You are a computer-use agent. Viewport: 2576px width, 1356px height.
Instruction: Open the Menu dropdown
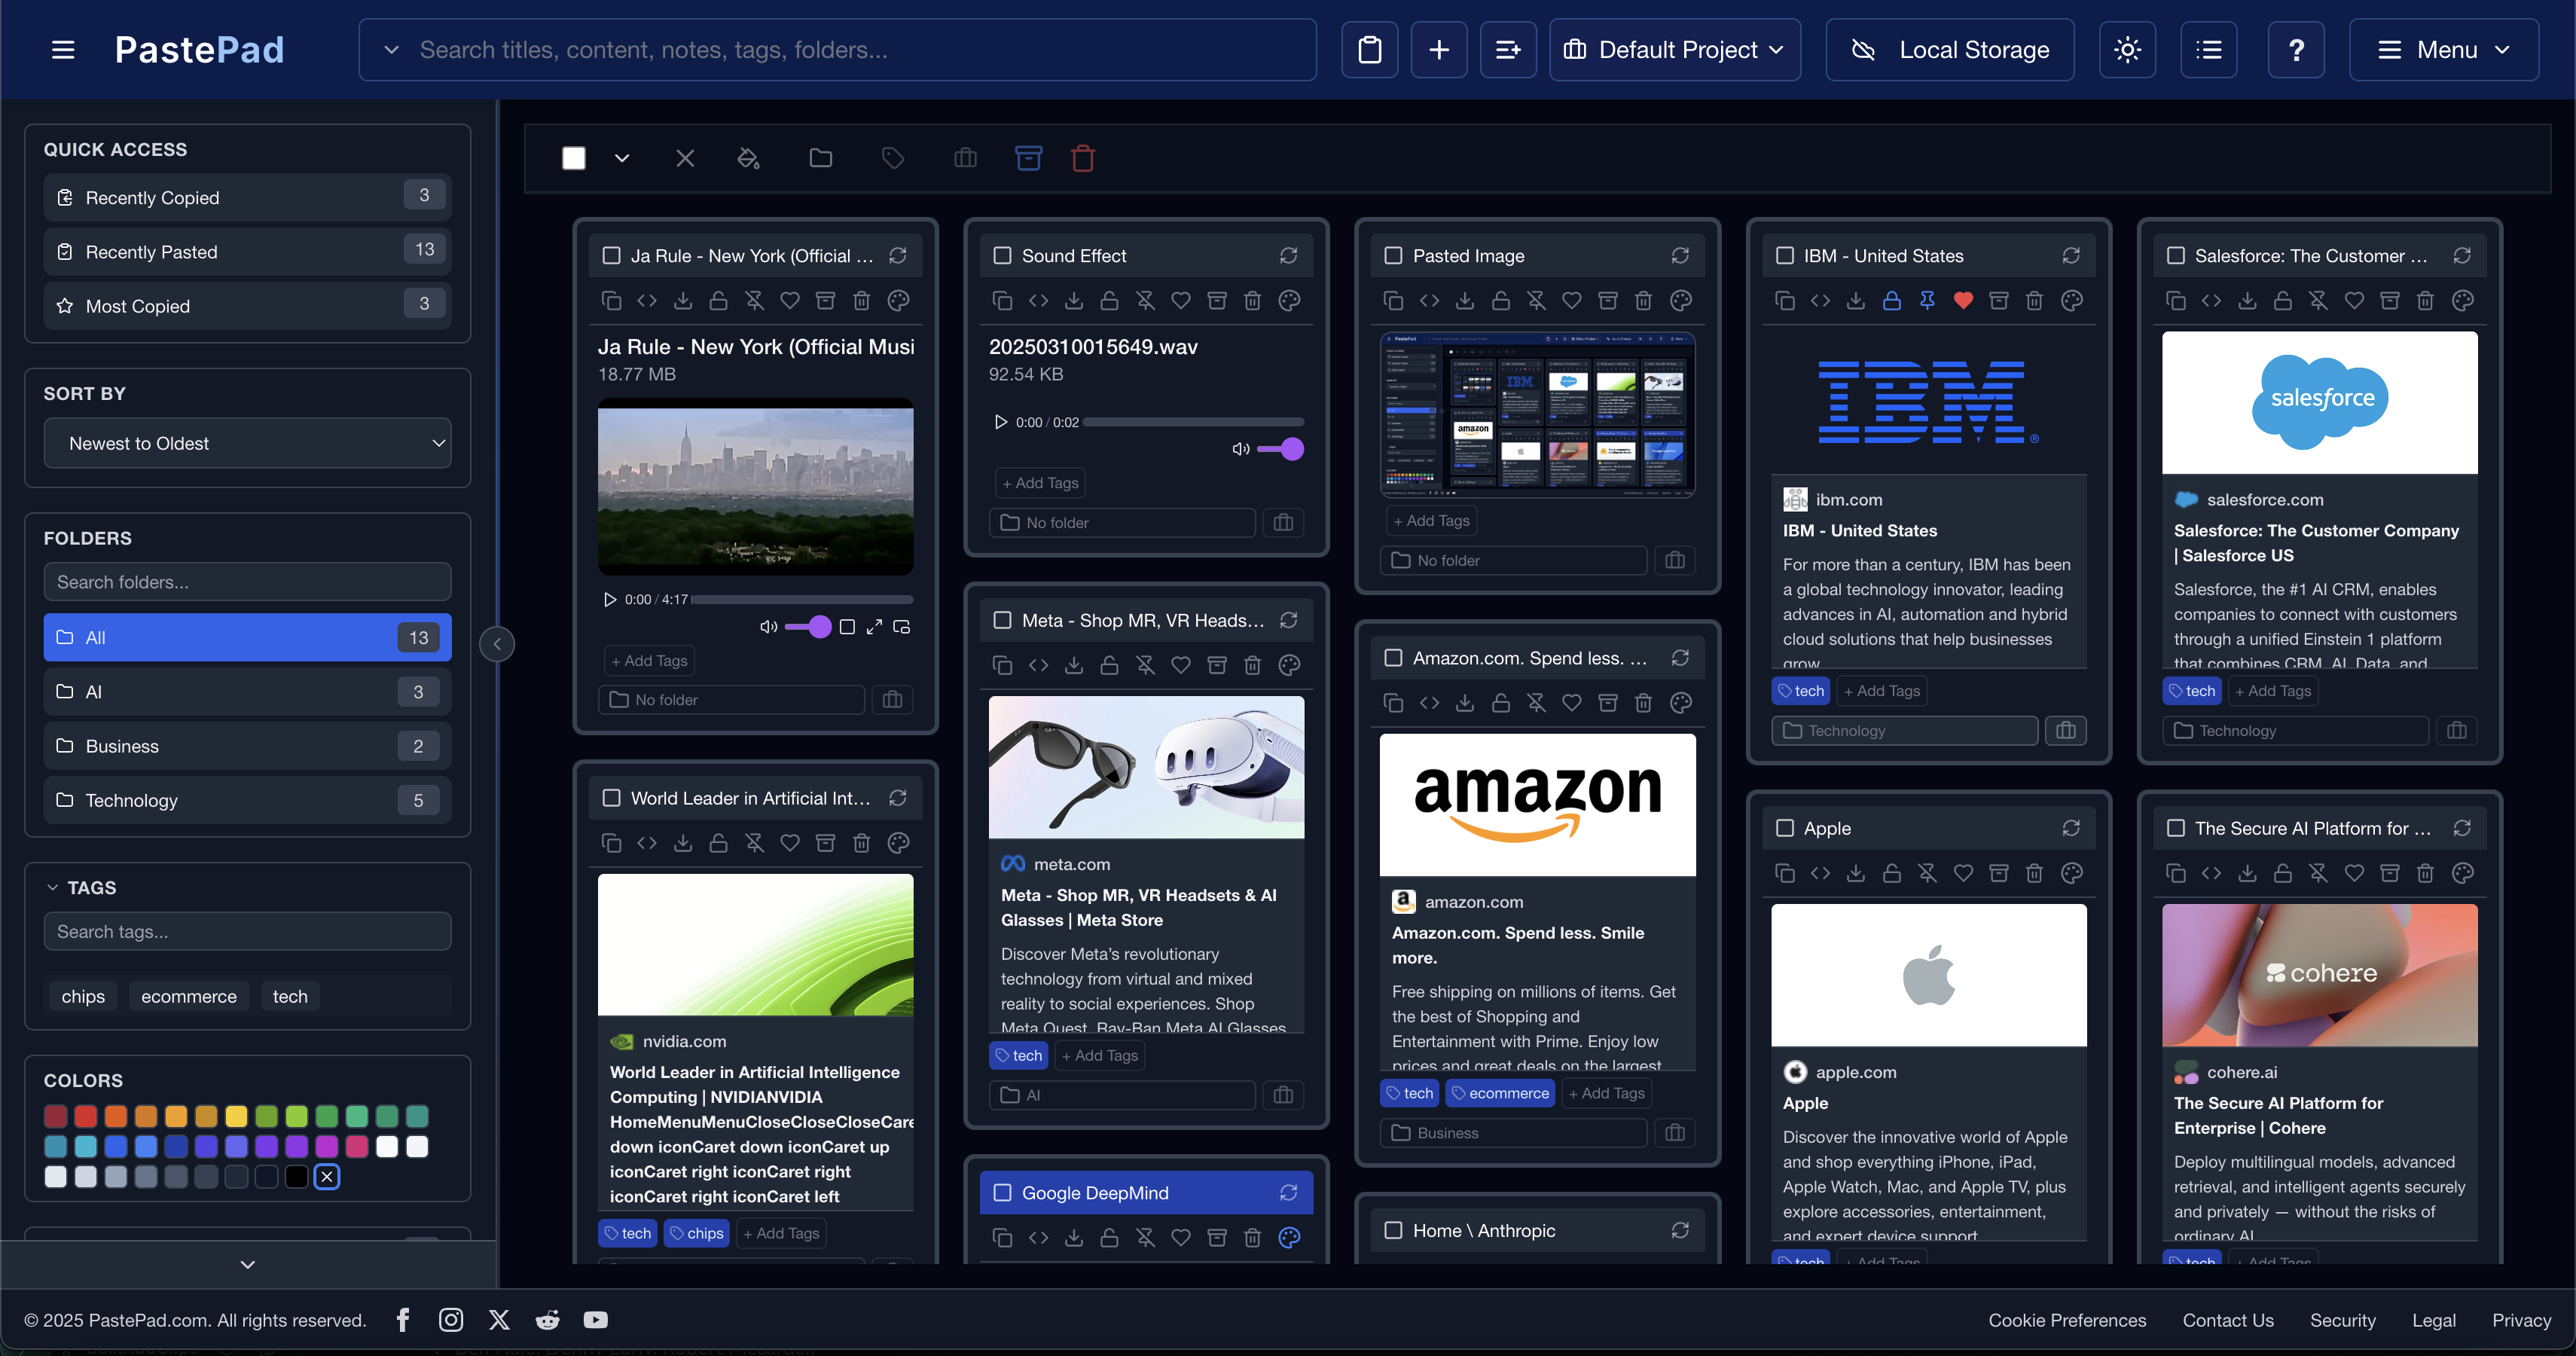[2443, 50]
